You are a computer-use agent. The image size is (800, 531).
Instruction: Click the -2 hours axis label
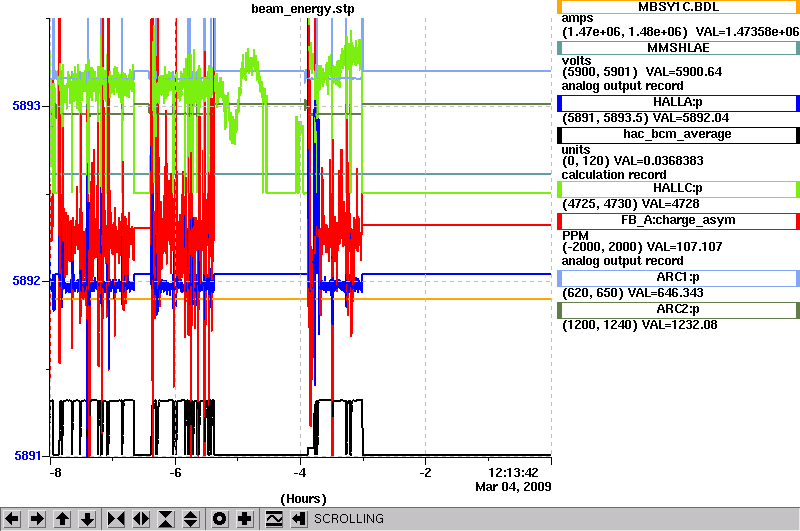[x=426, y=472]
